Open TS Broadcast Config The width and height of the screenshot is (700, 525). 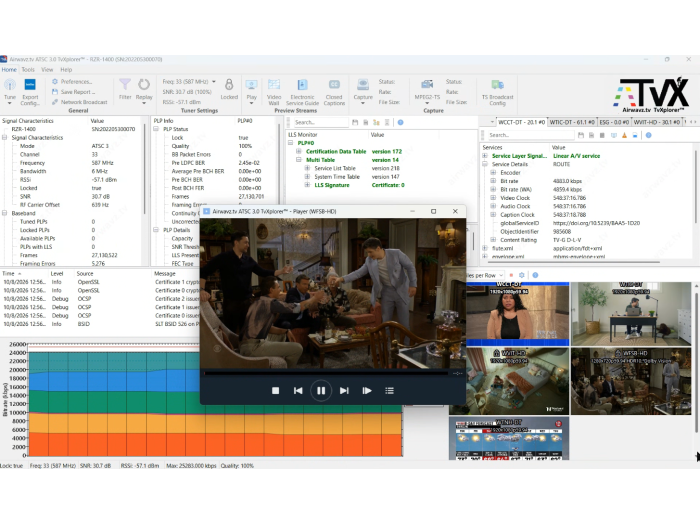497,92
